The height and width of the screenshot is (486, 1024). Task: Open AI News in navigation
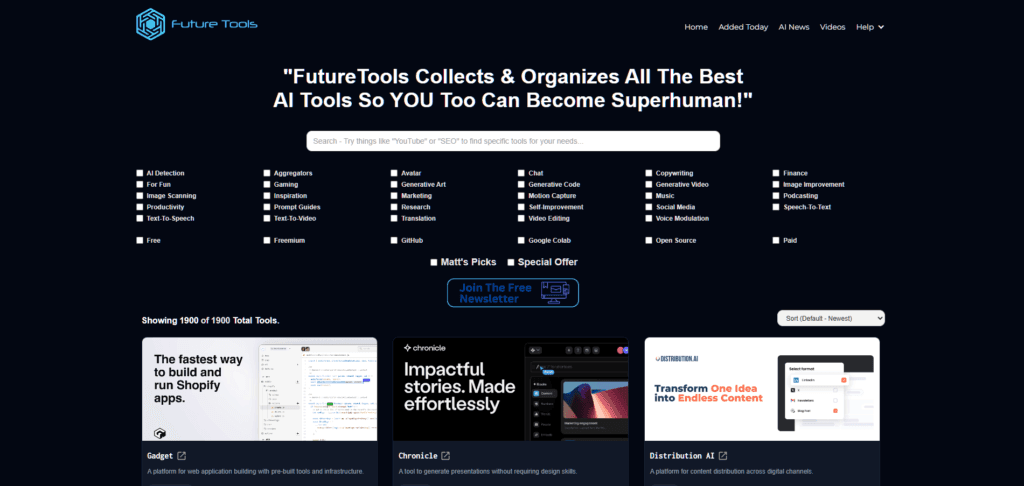coord(794,27)
